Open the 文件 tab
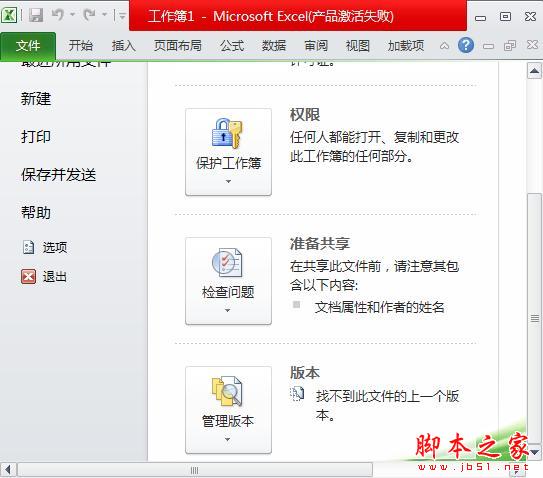This screenshot has height=478, width=543. pyautogui.click(x=28, y=46)
